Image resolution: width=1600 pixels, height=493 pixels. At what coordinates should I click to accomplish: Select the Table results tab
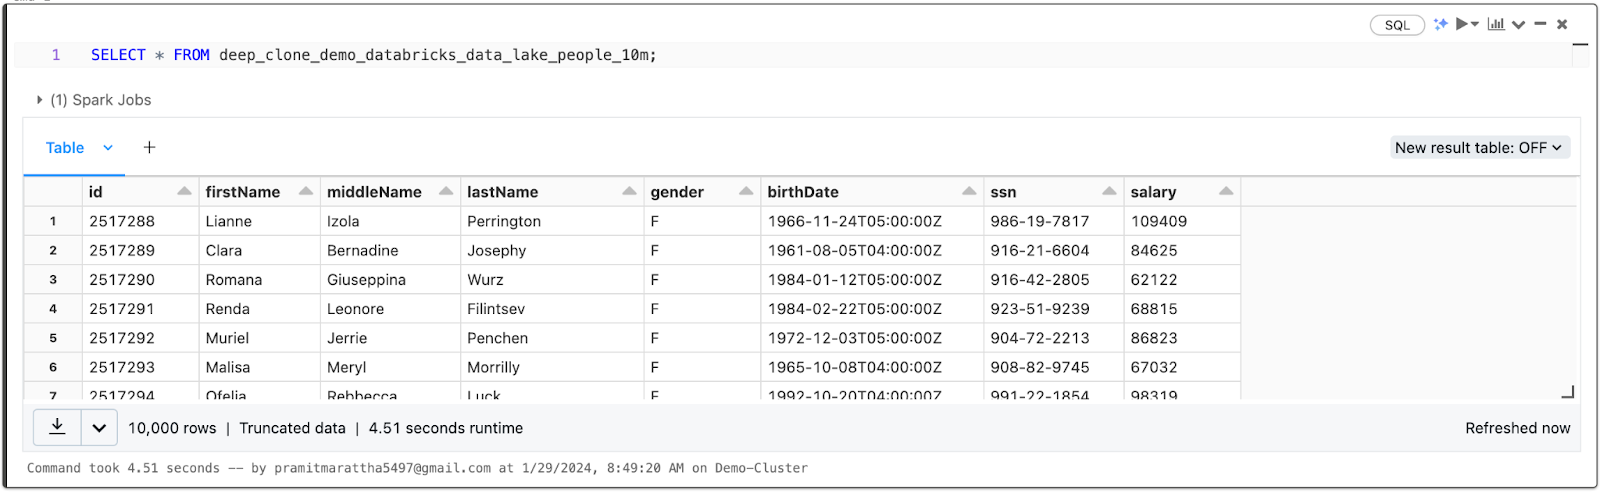(x=65, y=148)
